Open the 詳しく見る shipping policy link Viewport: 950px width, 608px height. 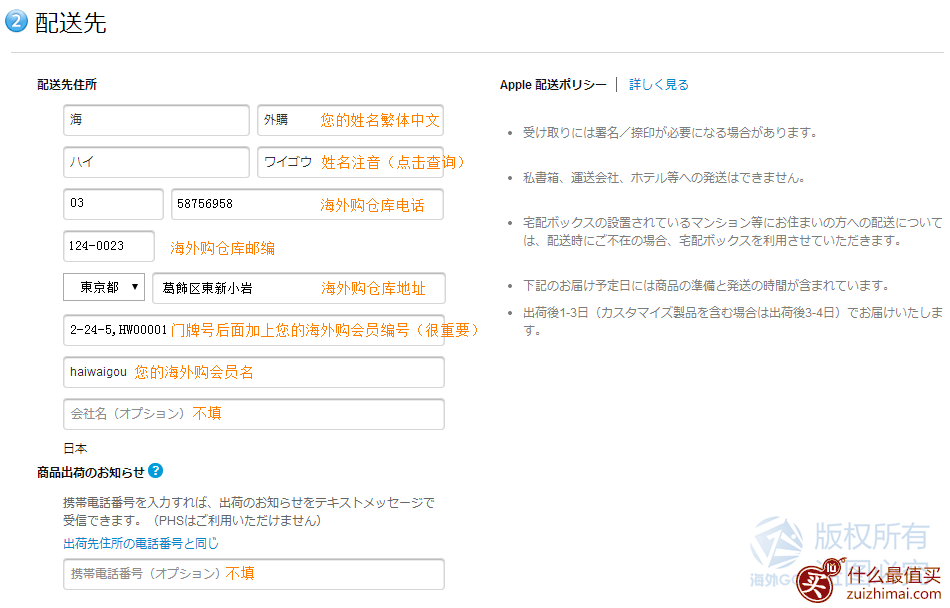click(x=659, y=85)
